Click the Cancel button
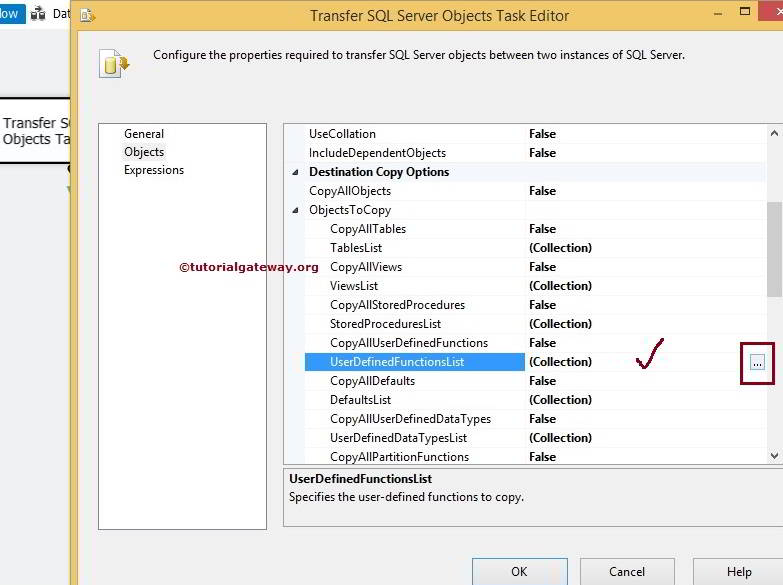783x585 pixels. (627, 572)
